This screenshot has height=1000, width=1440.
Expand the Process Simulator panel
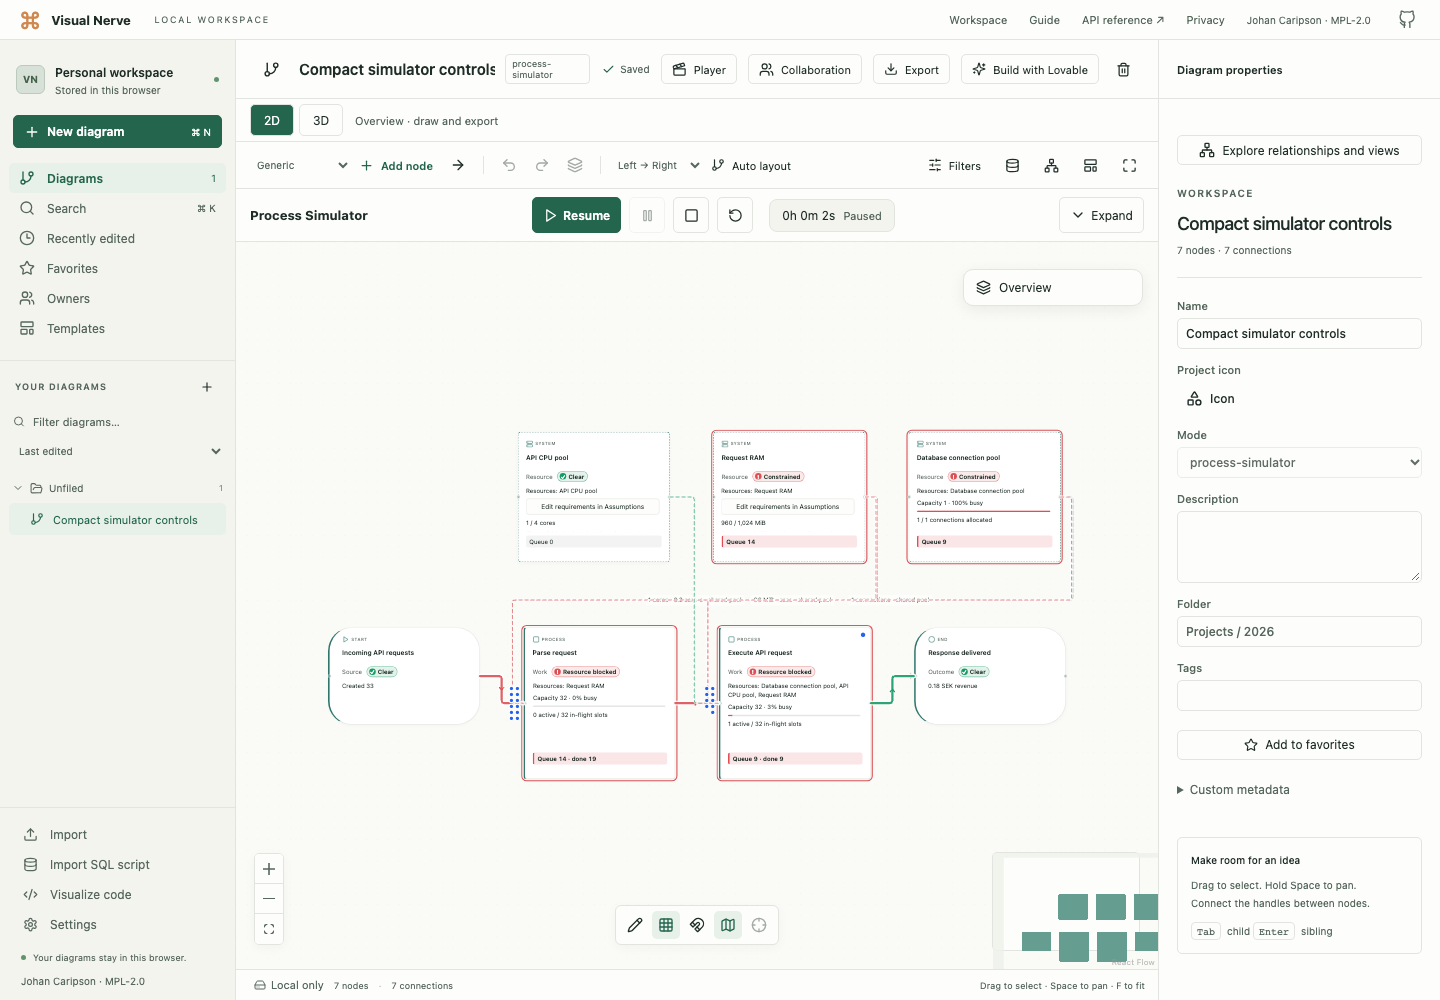click(x=1101, y=215)
